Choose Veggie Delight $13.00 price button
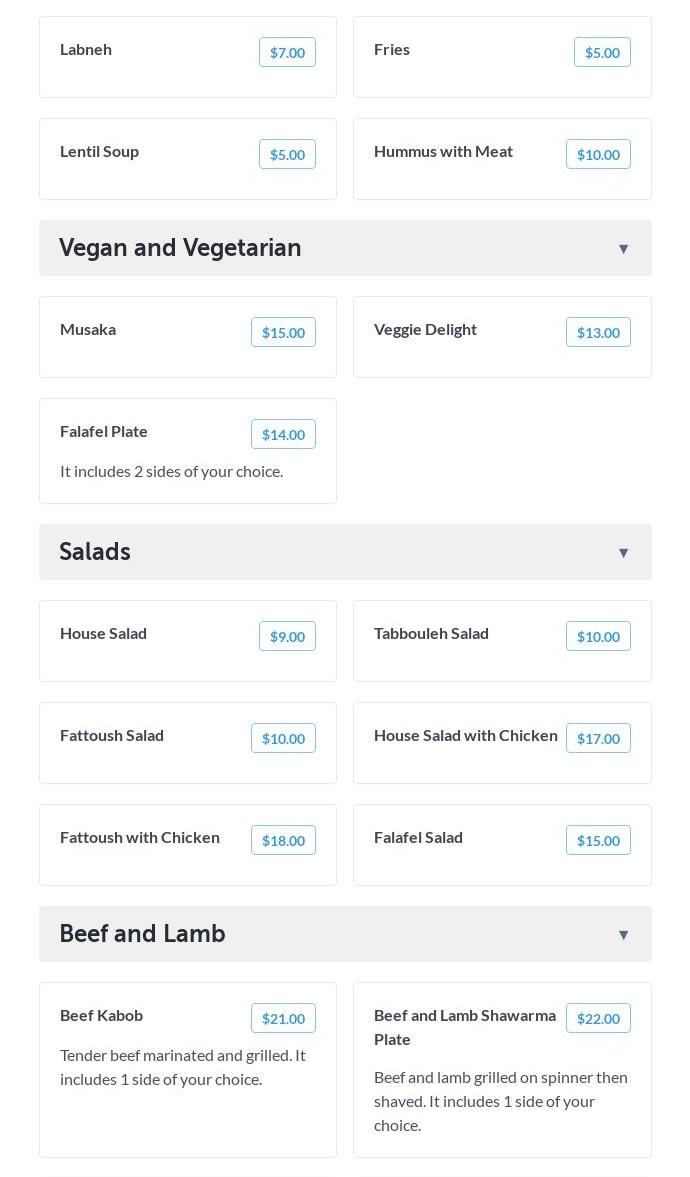This screenshot has width=690, height=1177. pos(598,333)
